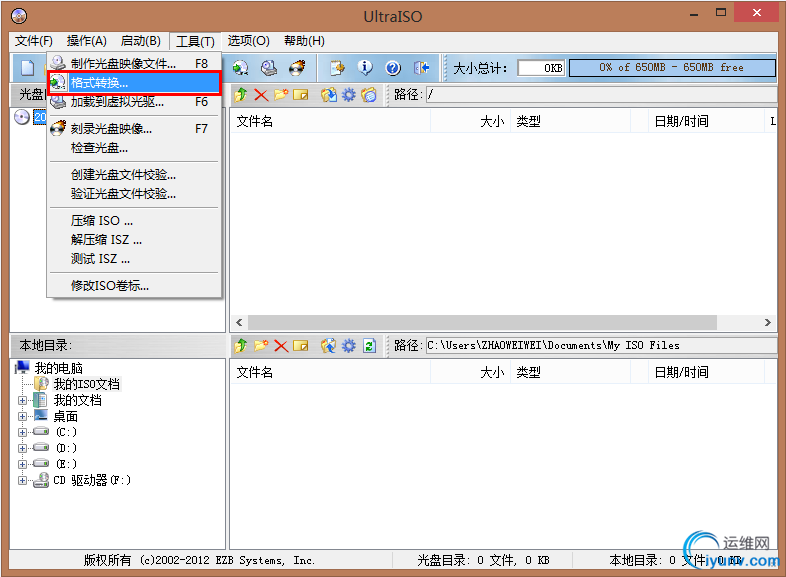Screen dimensions: 786x577
Task: Sort disc file list by 类型 column
Action: coord(570,121)
